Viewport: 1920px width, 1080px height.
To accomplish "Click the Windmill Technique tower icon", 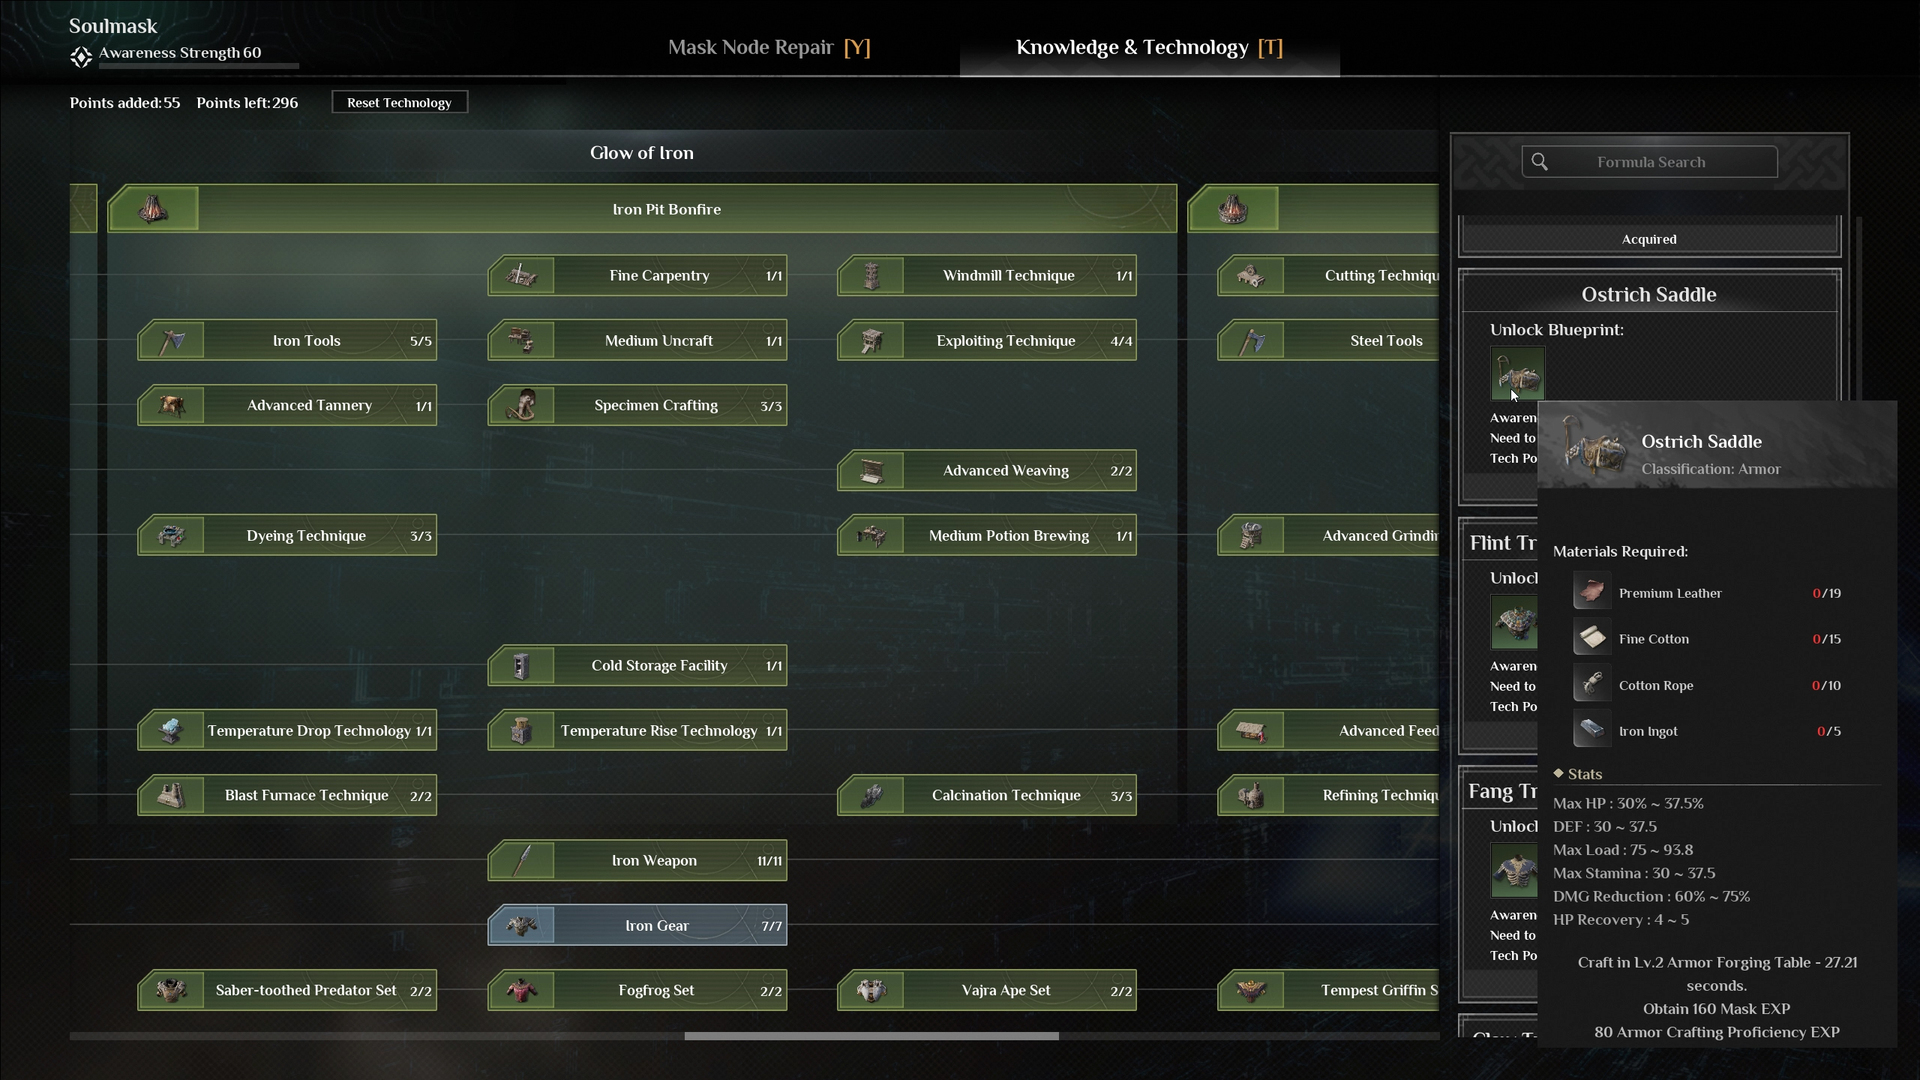I will click(871, 276).
